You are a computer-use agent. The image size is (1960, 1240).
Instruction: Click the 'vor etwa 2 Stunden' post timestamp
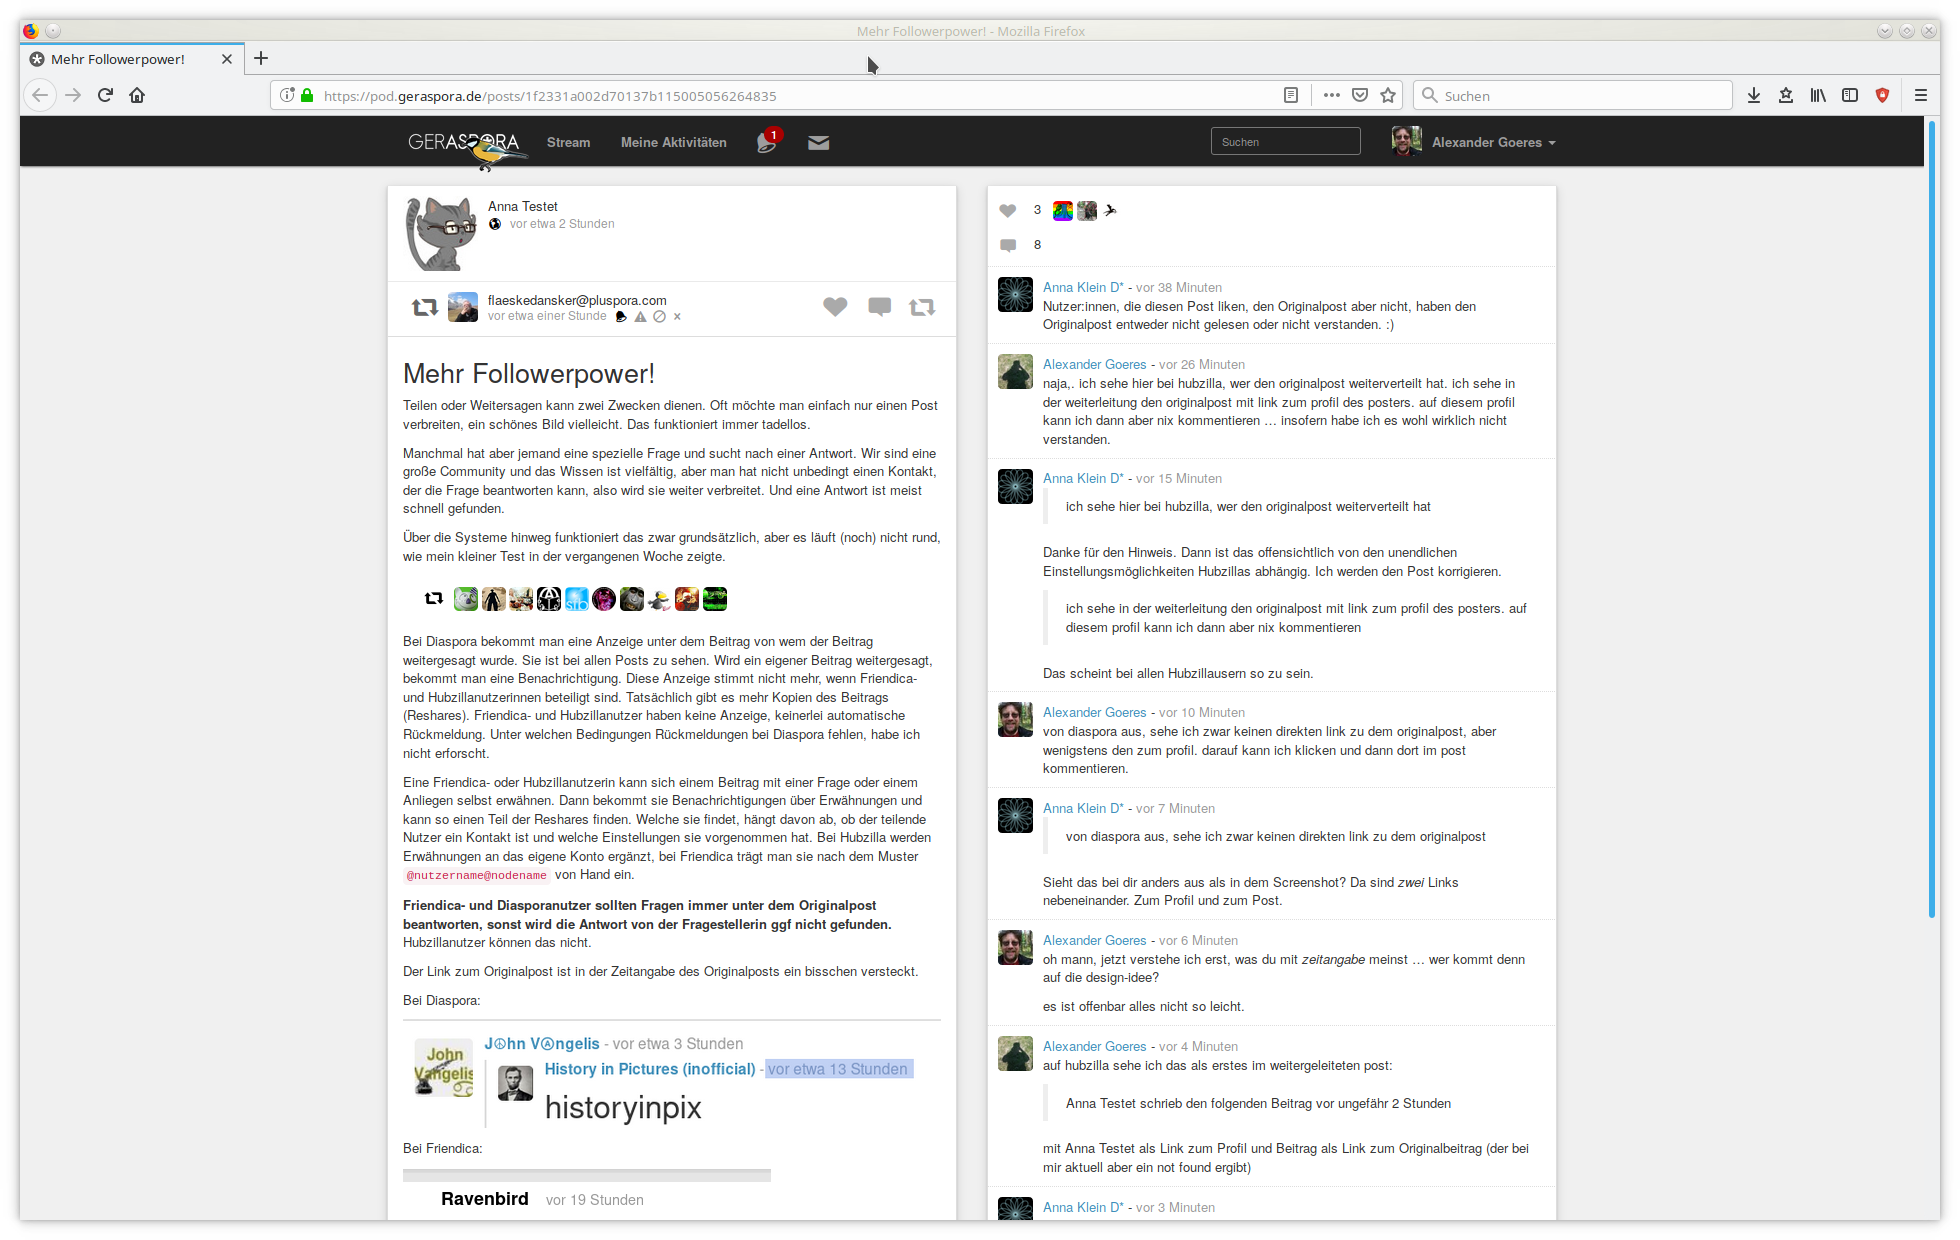coord(562,224)
